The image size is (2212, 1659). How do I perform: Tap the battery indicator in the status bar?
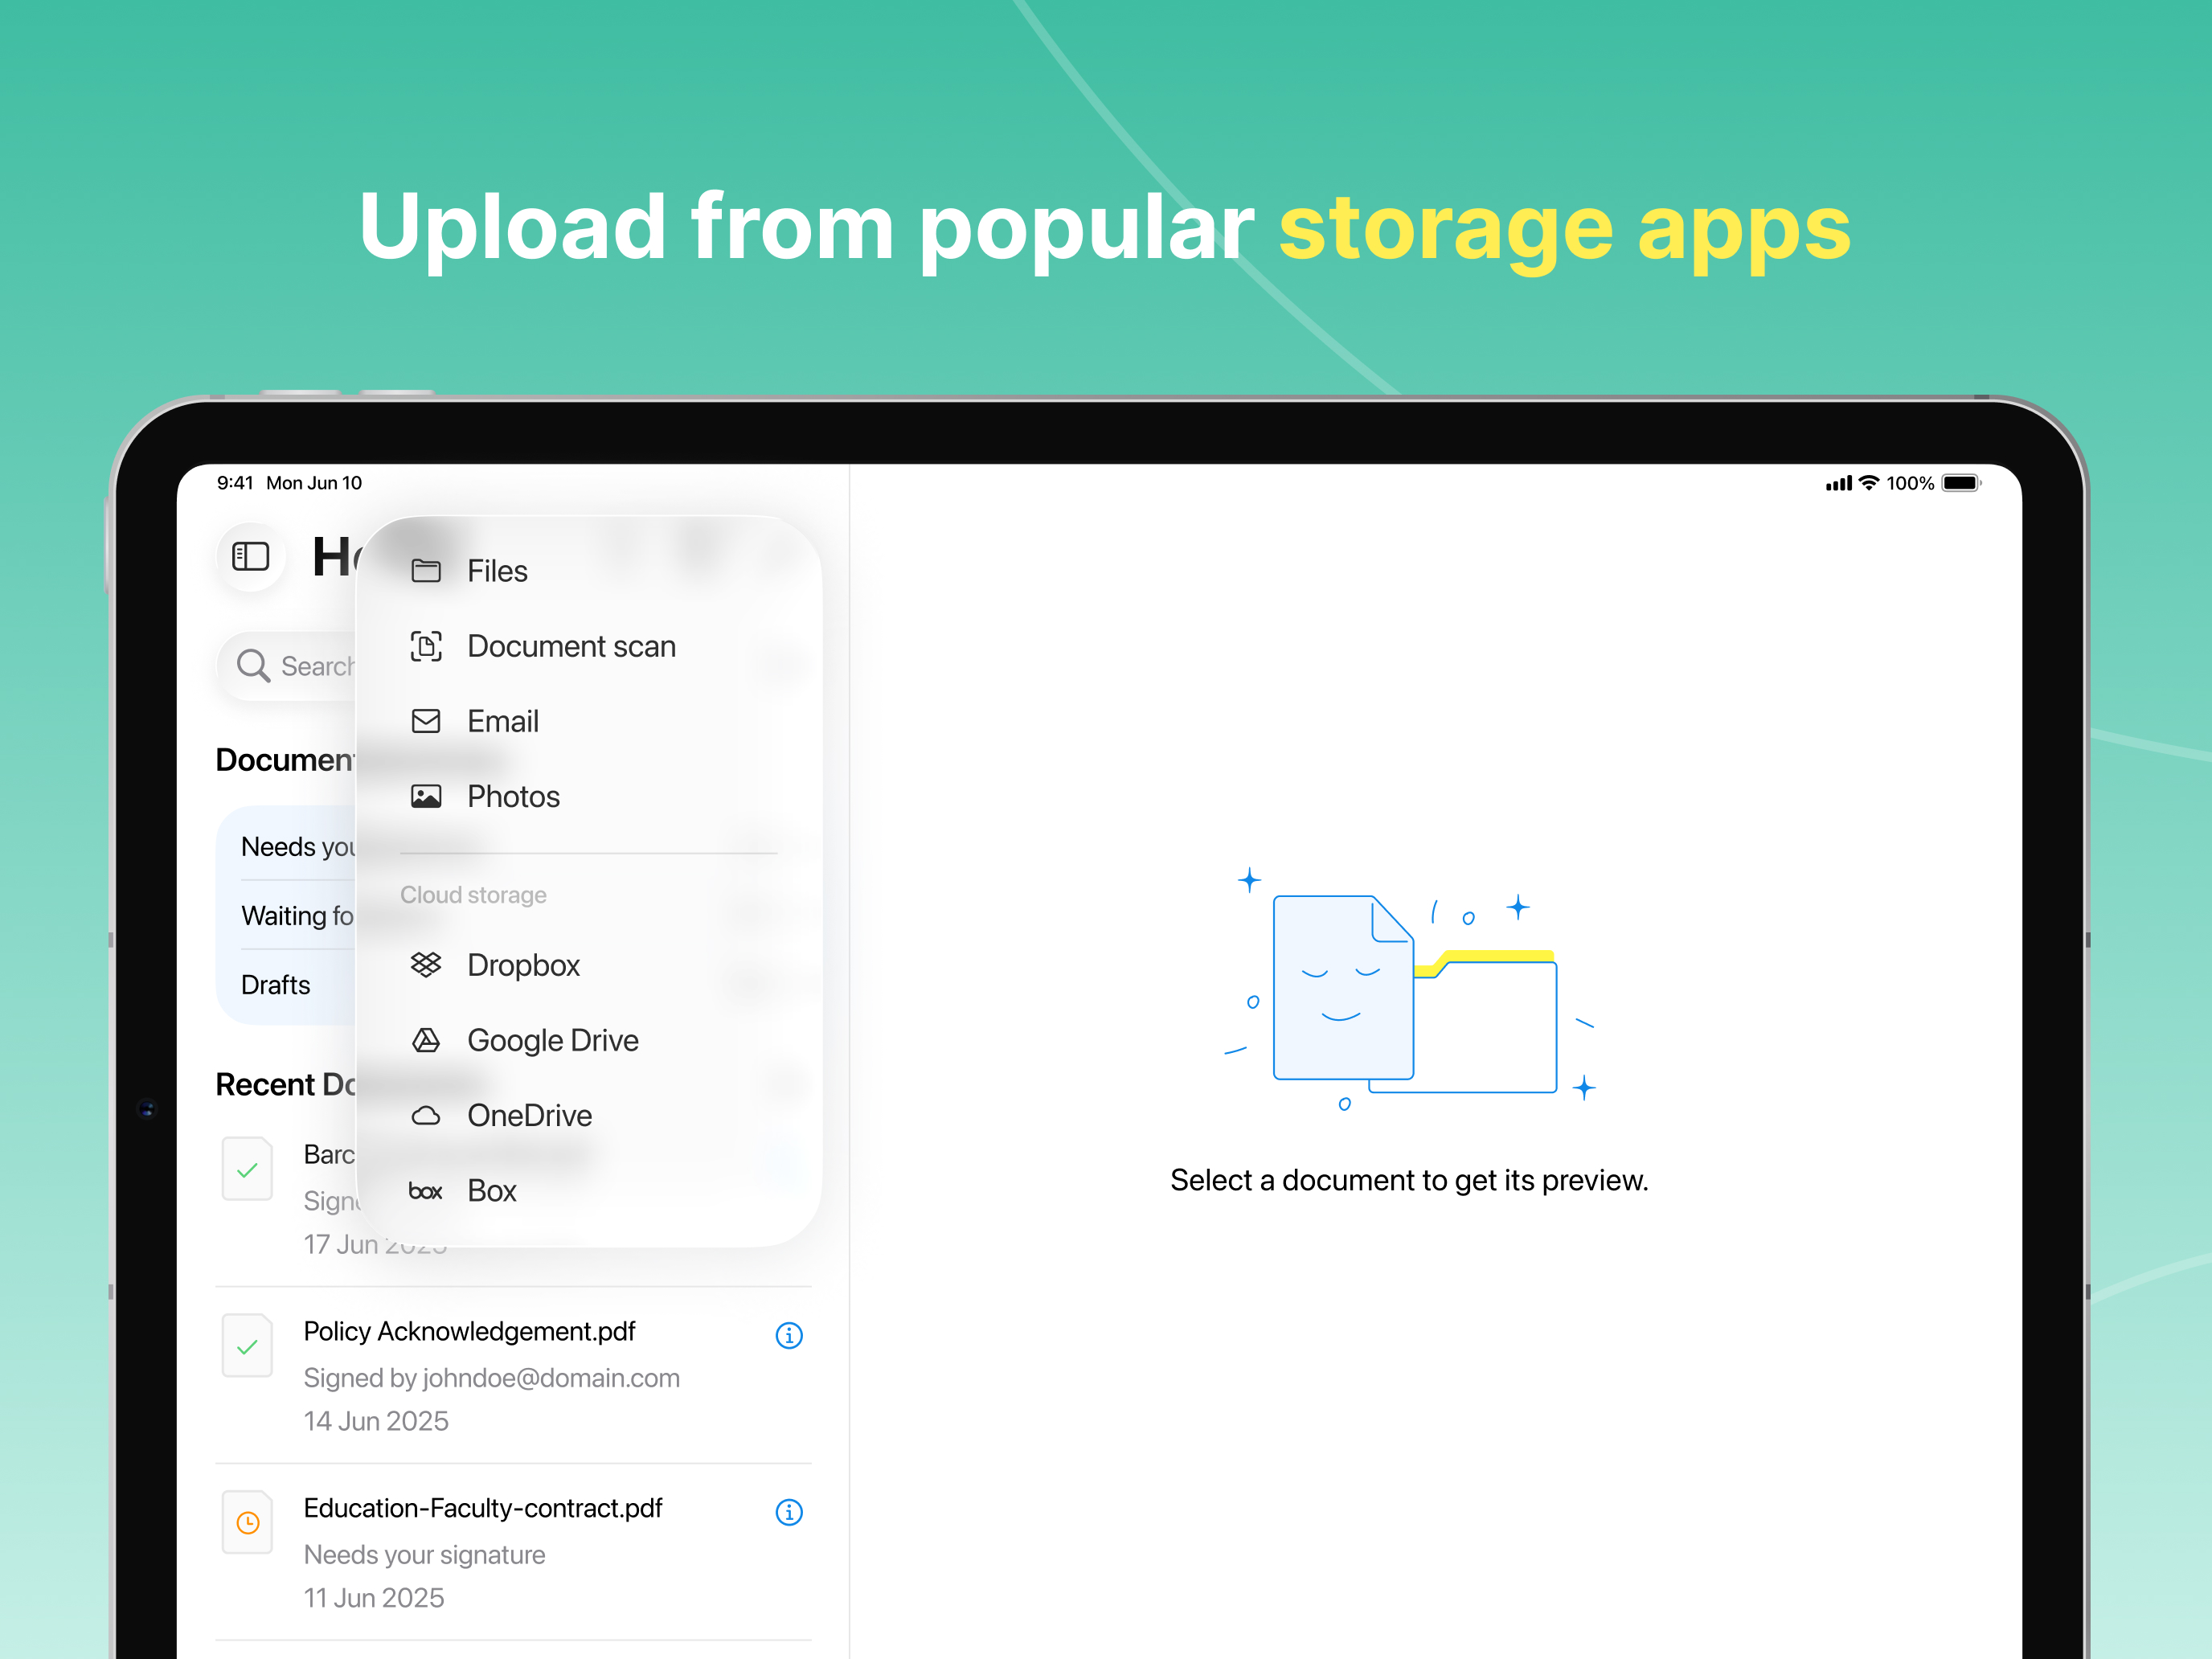click(x=1960, y=483)
